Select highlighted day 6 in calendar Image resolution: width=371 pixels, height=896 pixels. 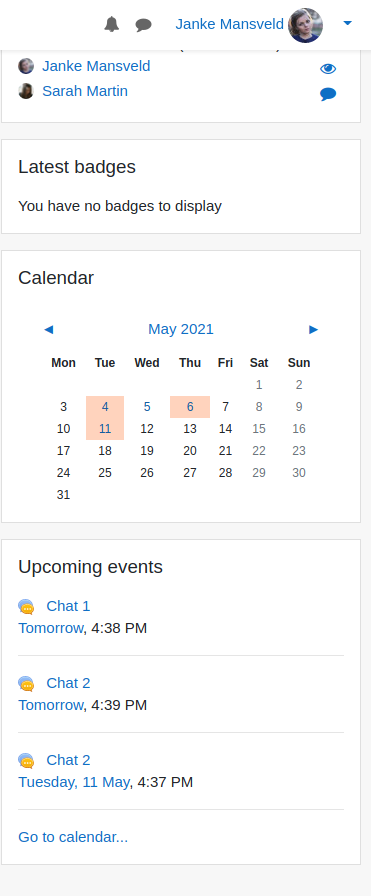[190, 407]
